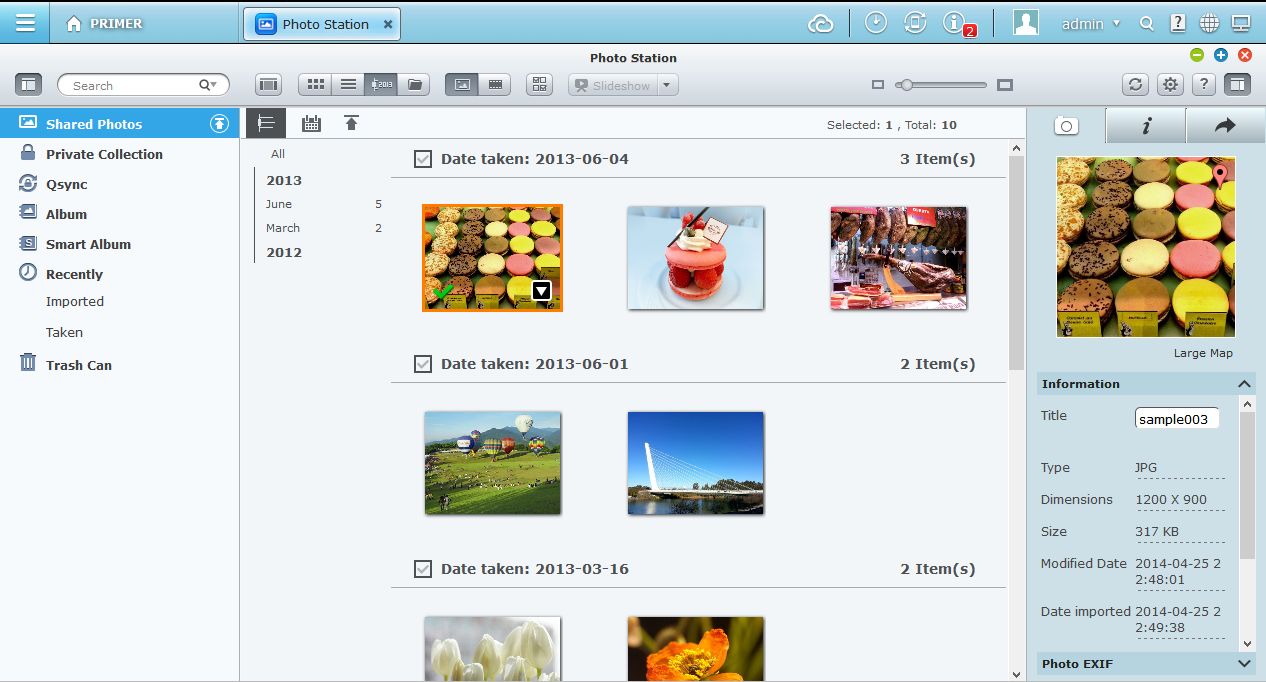Toggle checkbox for Date taken 2013-06-04
The image size is (1266, 682).
[x=423, y=159]
